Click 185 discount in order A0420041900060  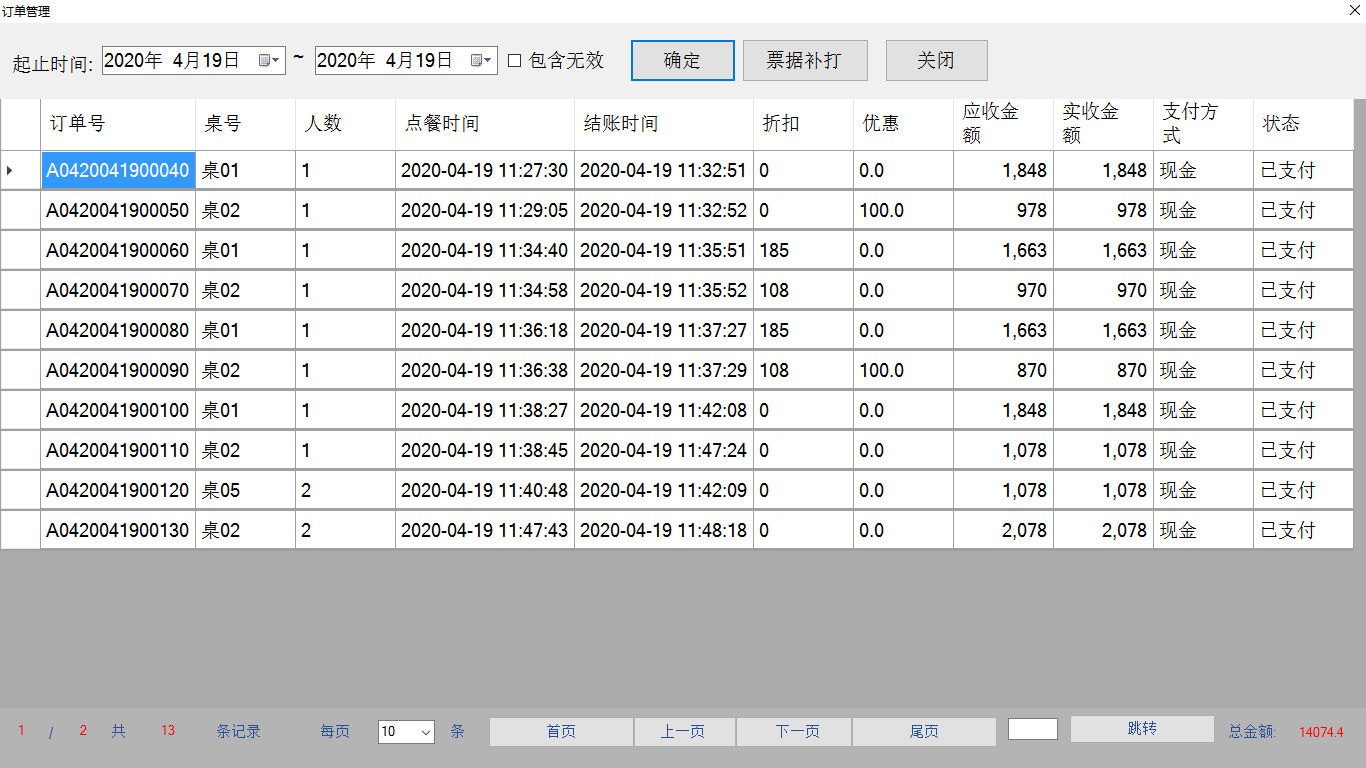tap(804, 251)
